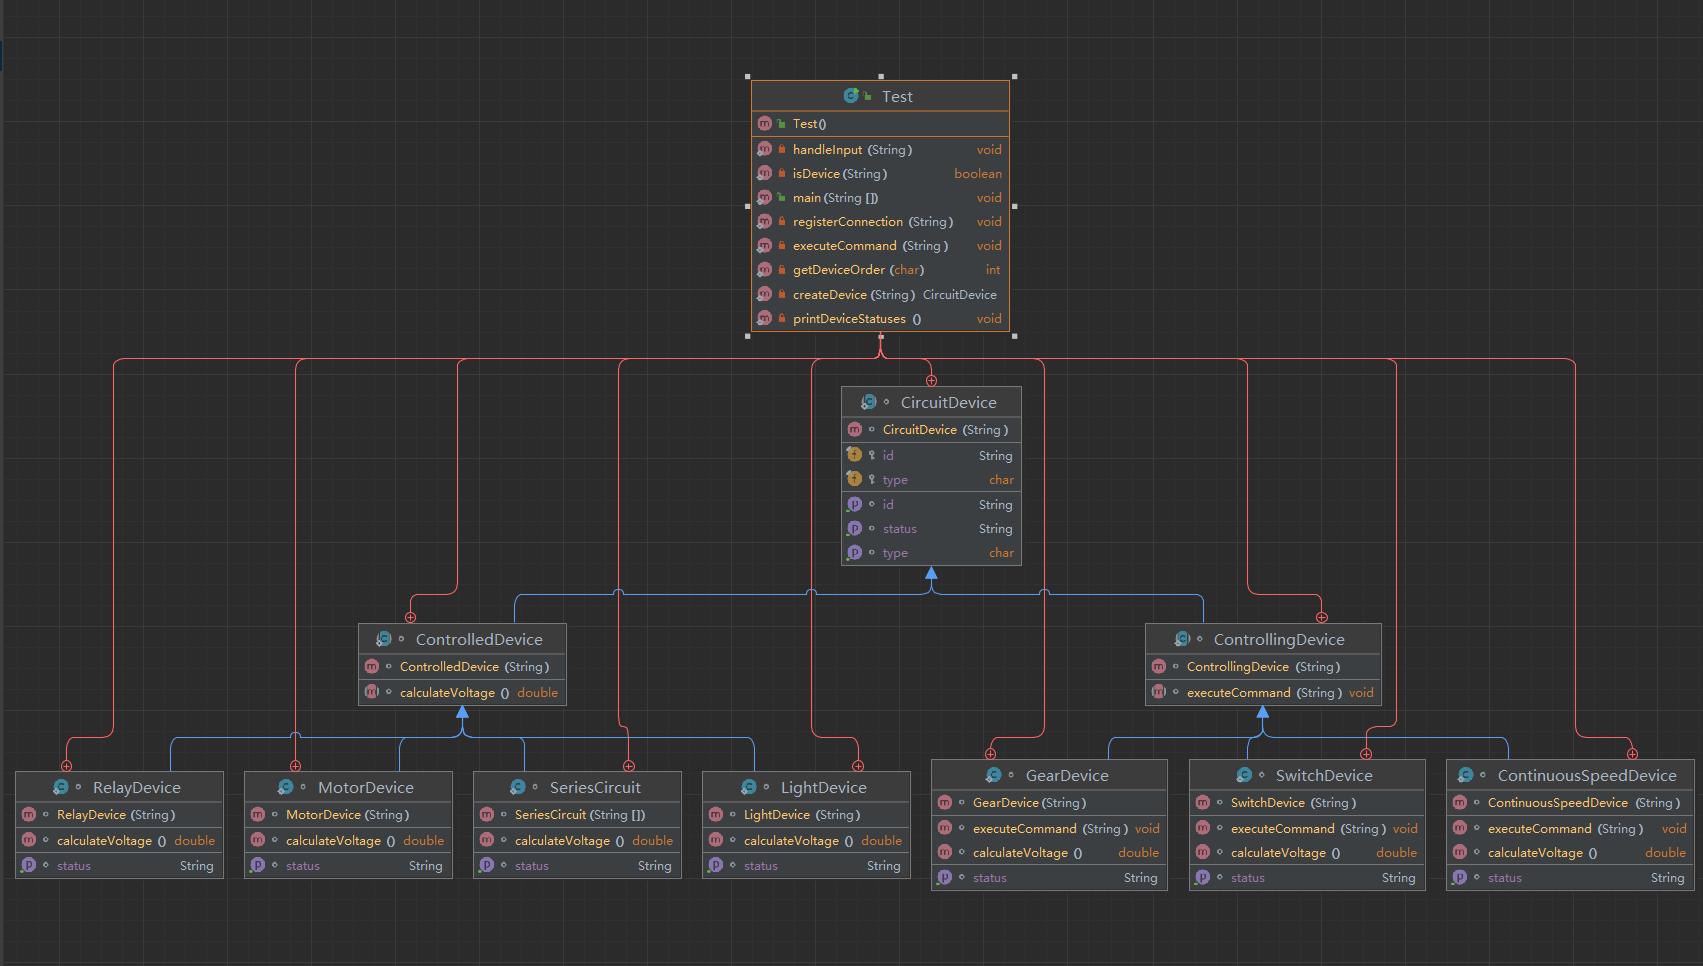Click ControlledDevice class icon
The height and width of the screenshot is (966, 1703).
pos(384,639)
